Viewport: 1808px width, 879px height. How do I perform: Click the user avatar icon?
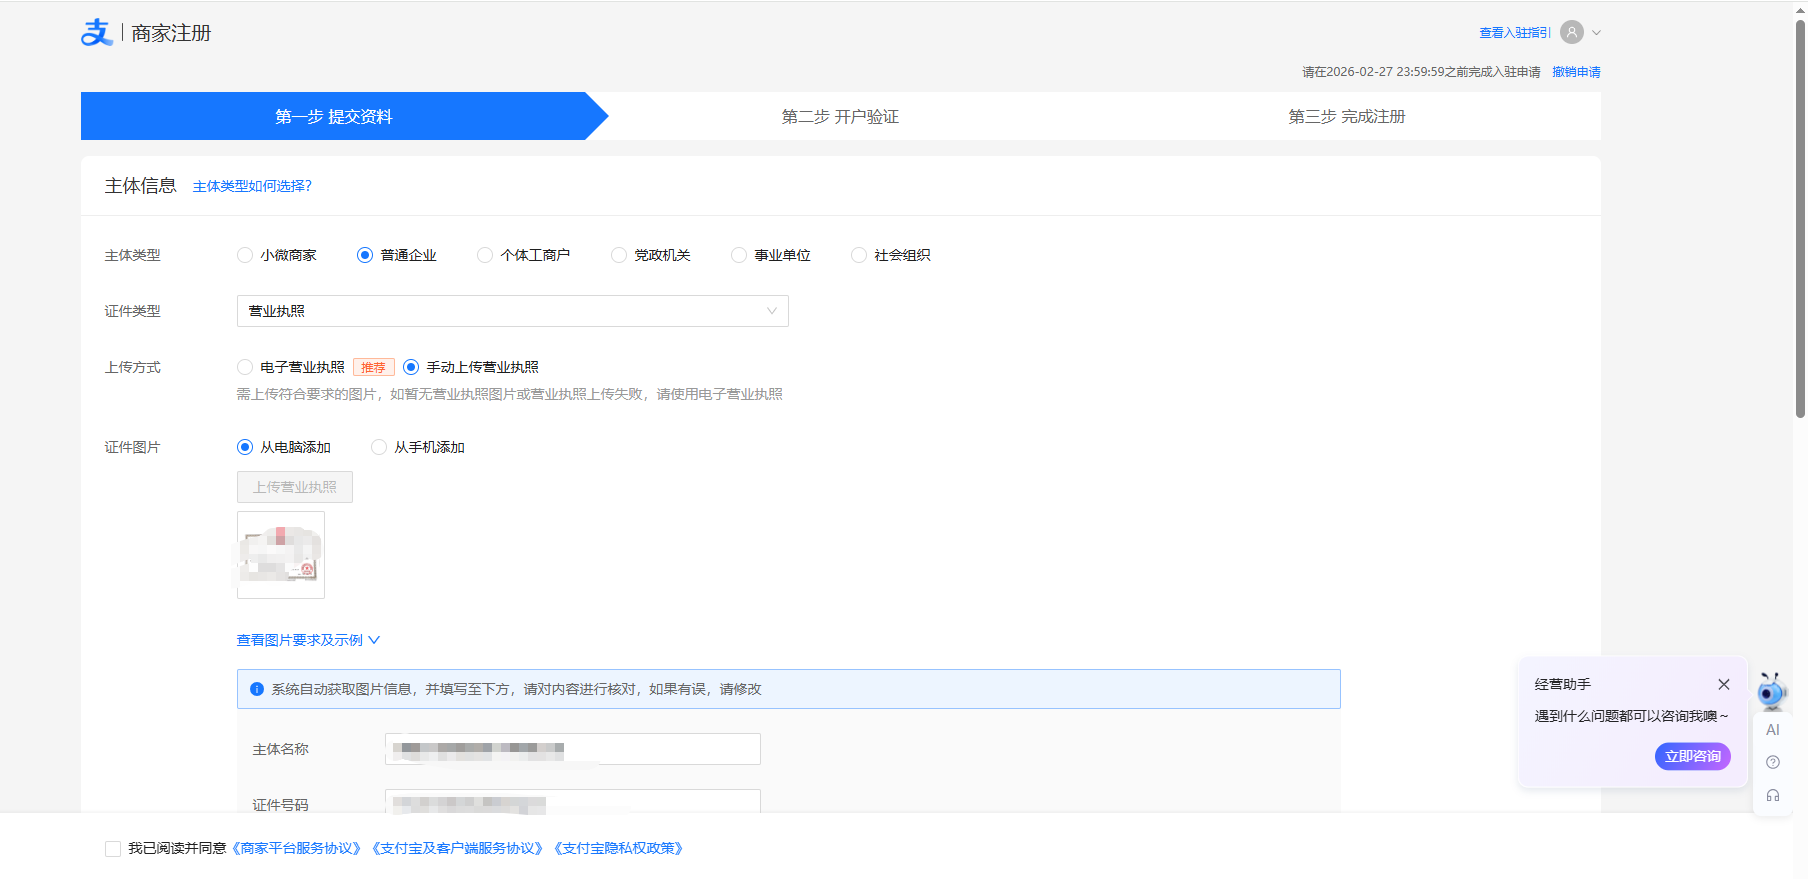1572,33
